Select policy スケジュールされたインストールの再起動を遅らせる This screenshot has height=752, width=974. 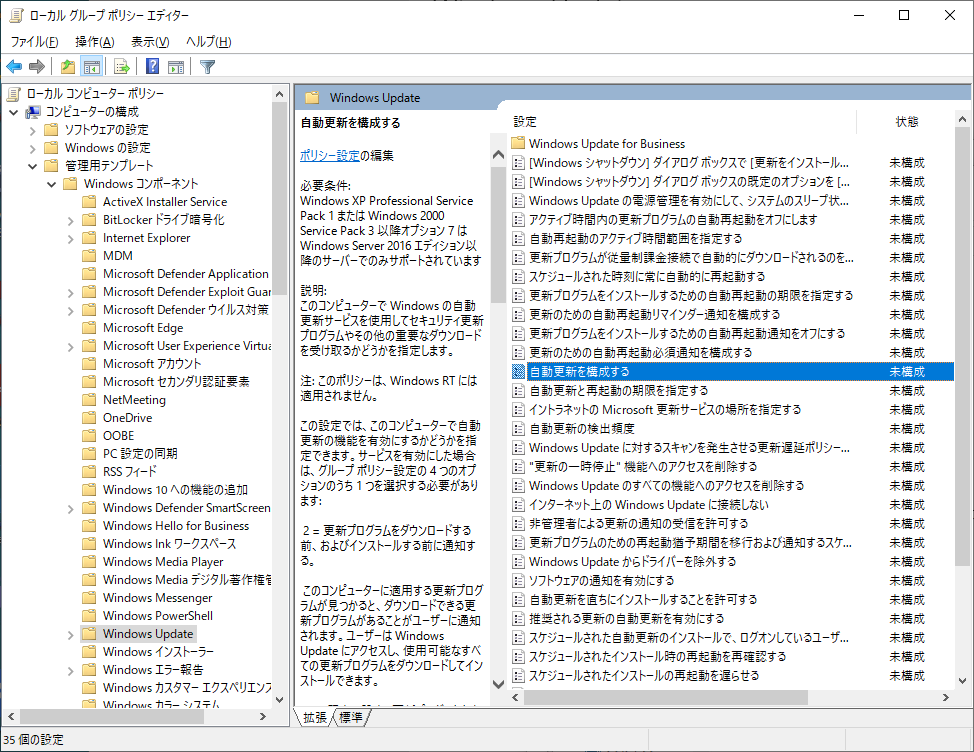pos(644,676)
